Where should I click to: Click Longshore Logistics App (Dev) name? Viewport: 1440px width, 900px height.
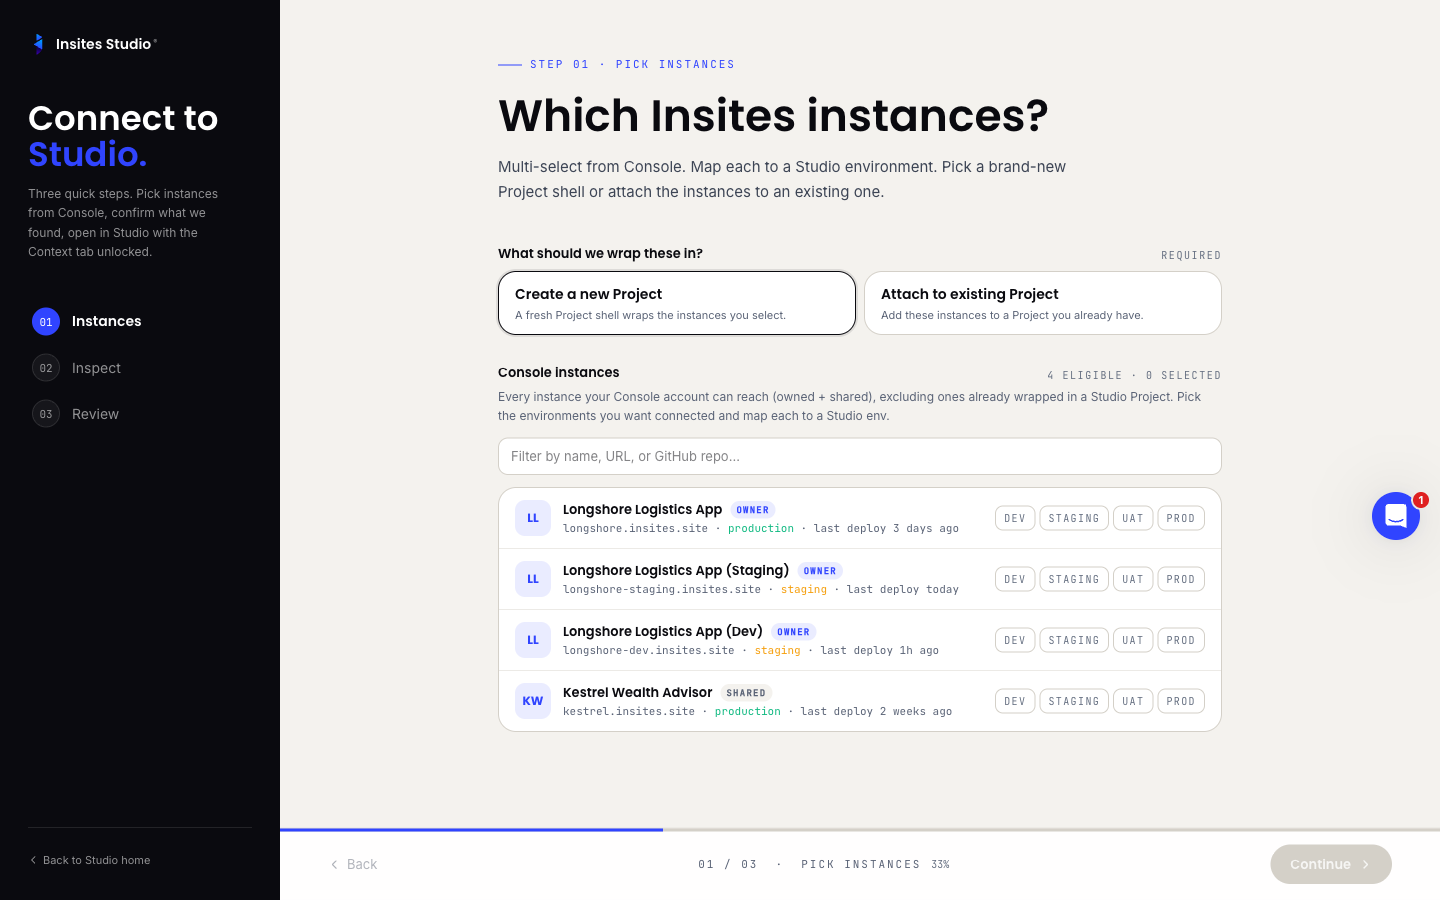(663, 631)
